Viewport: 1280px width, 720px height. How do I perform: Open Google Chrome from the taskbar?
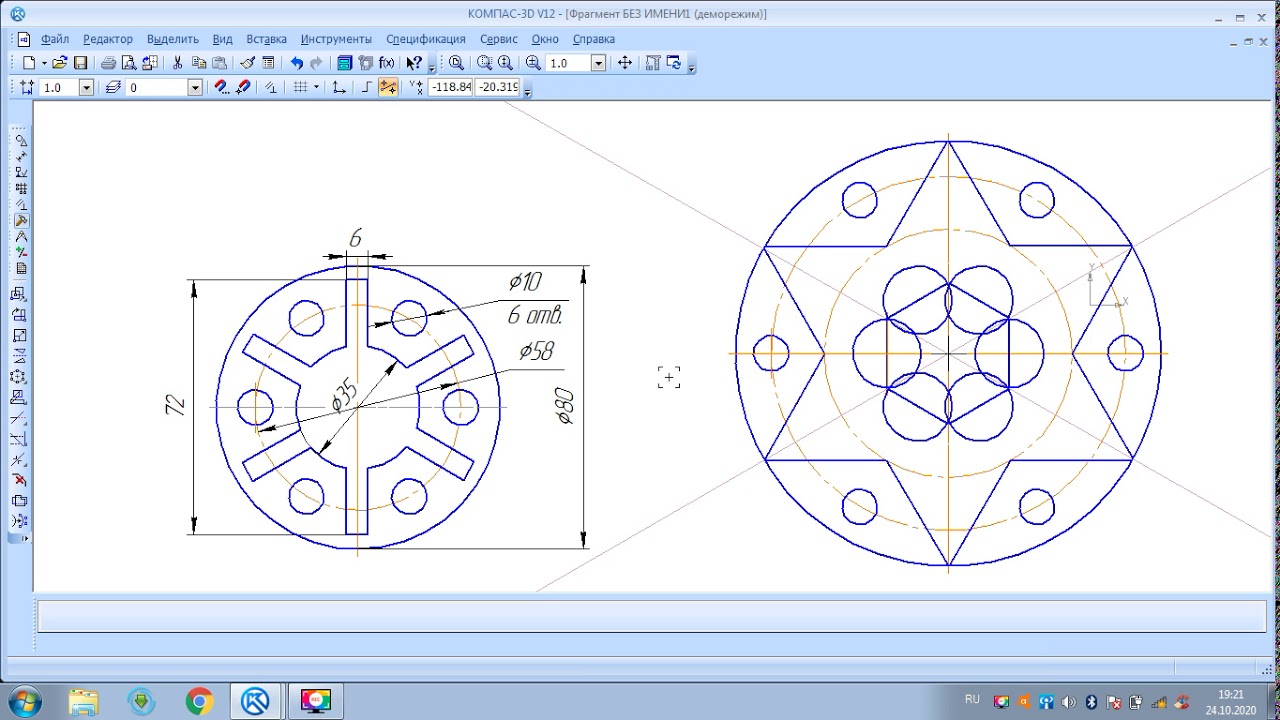pyautogui.click(x=199, y=702)
